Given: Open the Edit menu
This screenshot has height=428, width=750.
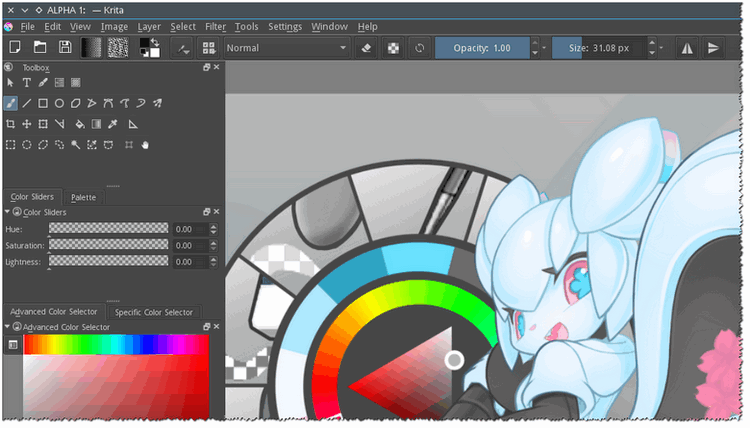Looking at the screenshot, I should (x=53, y=27).
